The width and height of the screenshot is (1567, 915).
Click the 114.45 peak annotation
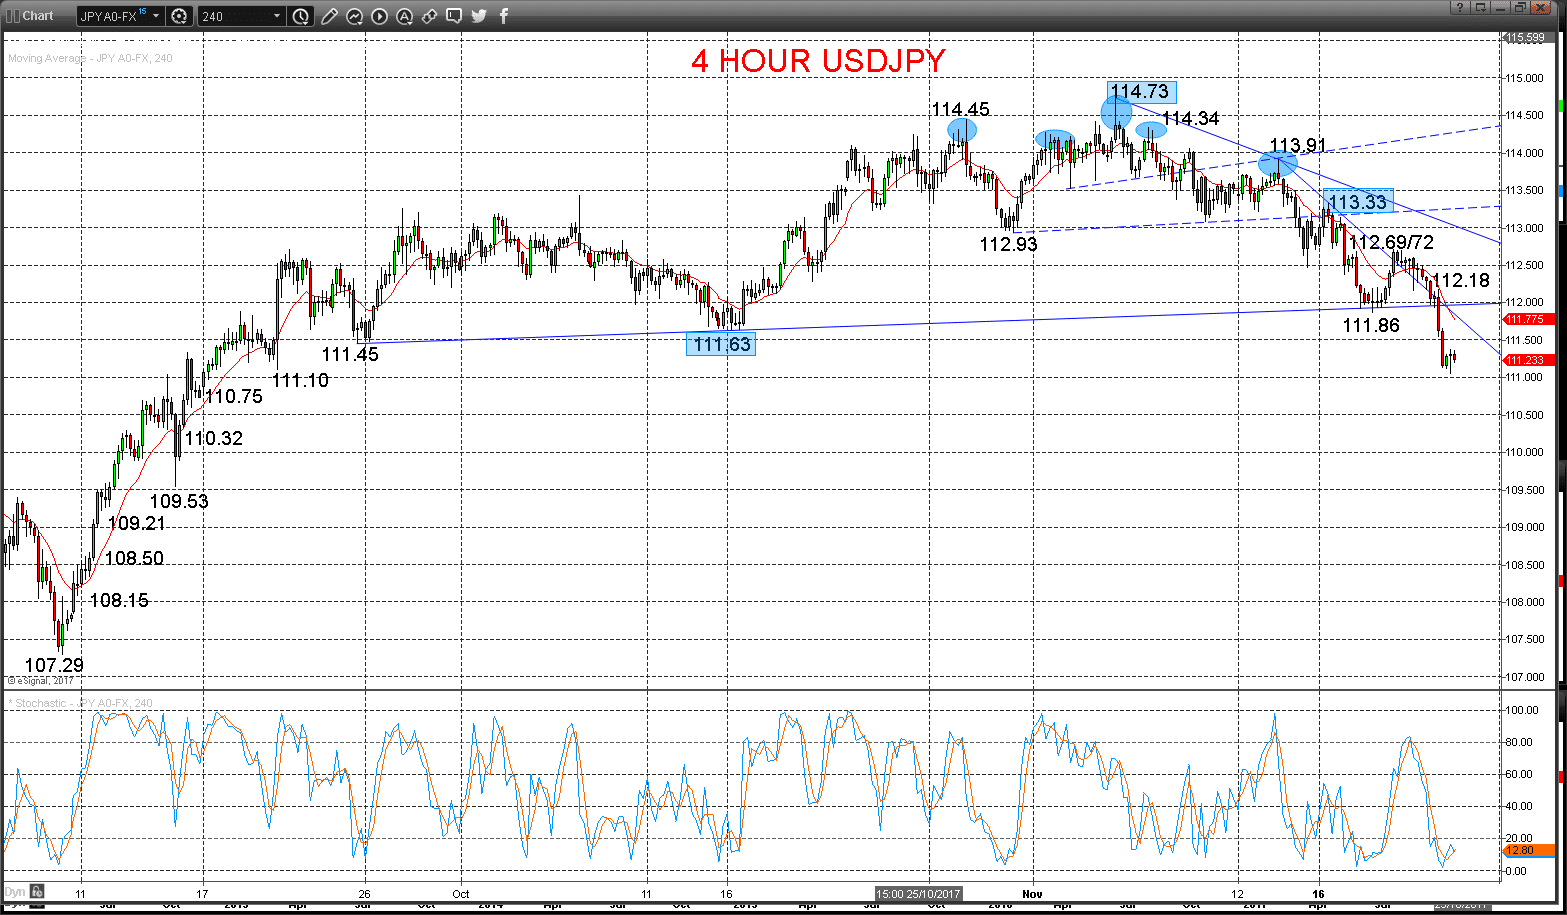tap(960, 109)
